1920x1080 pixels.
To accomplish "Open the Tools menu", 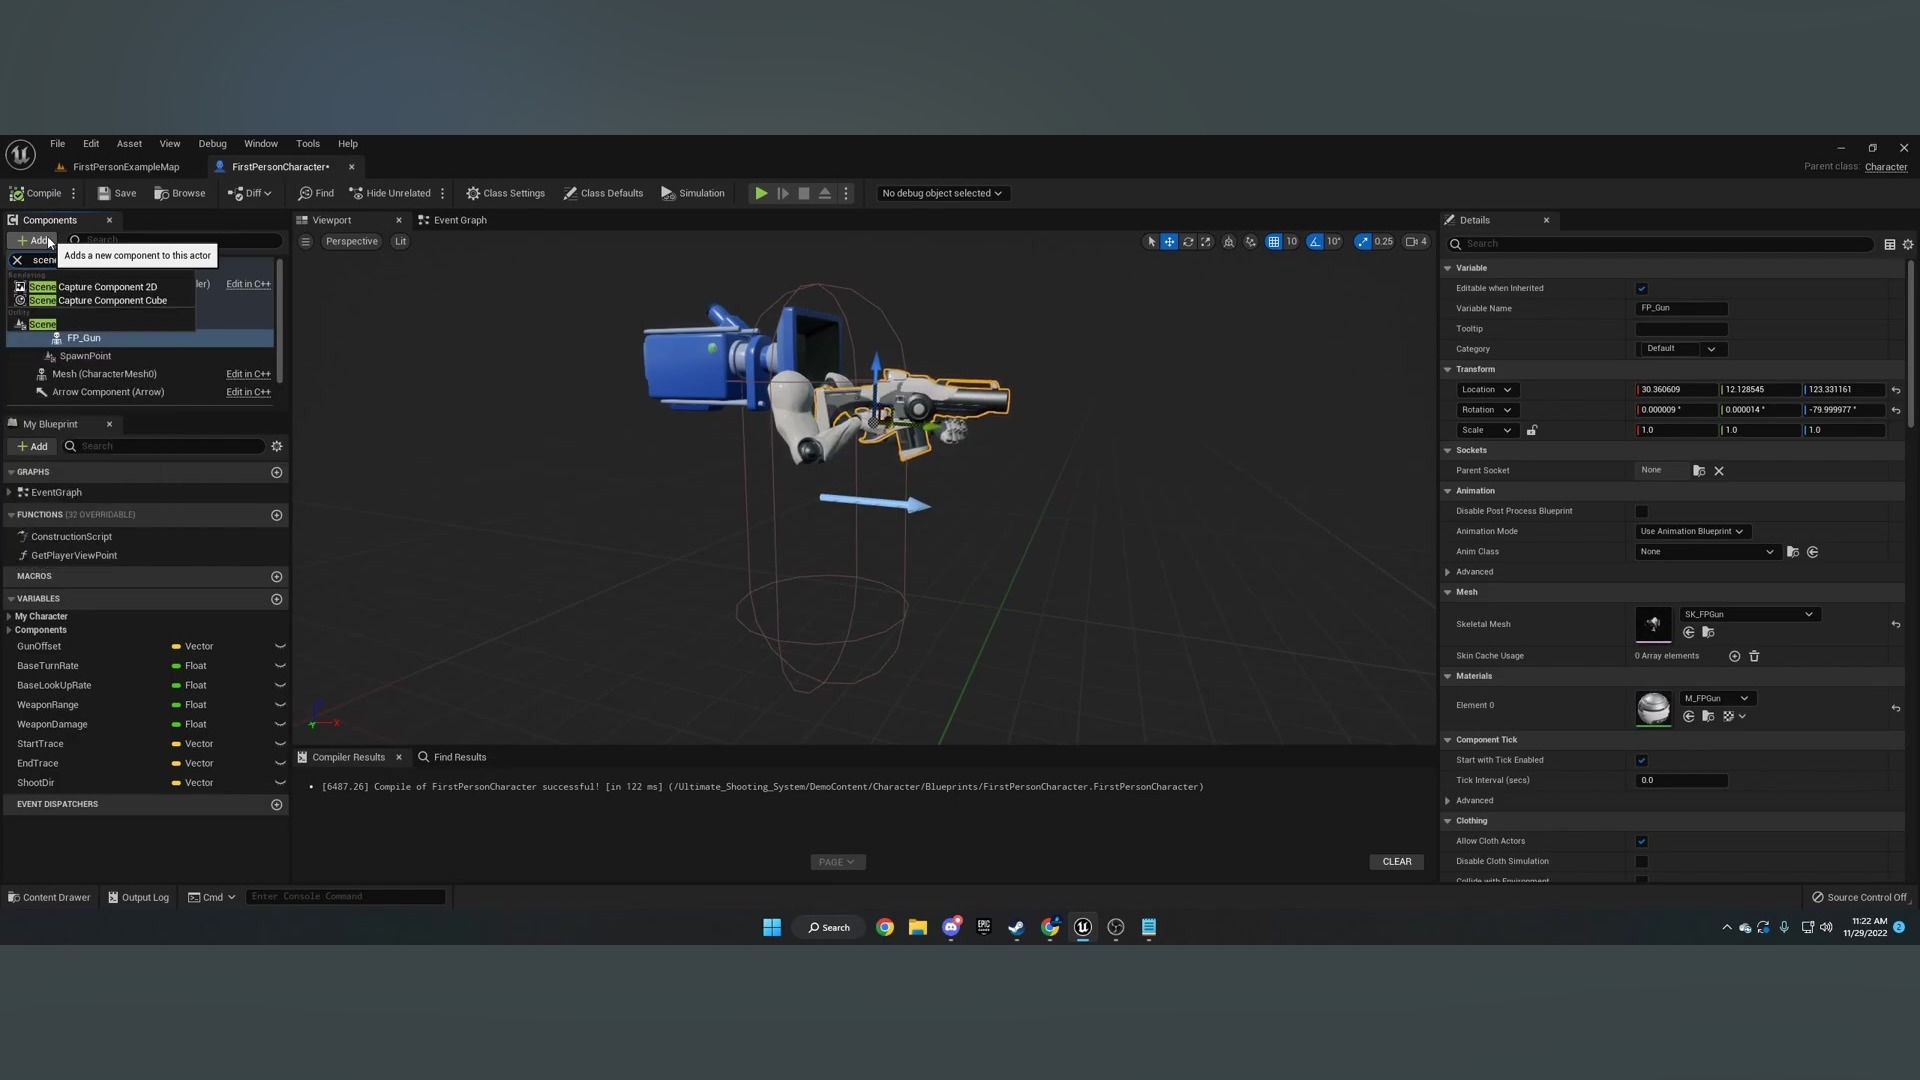I will coord(308,144).
